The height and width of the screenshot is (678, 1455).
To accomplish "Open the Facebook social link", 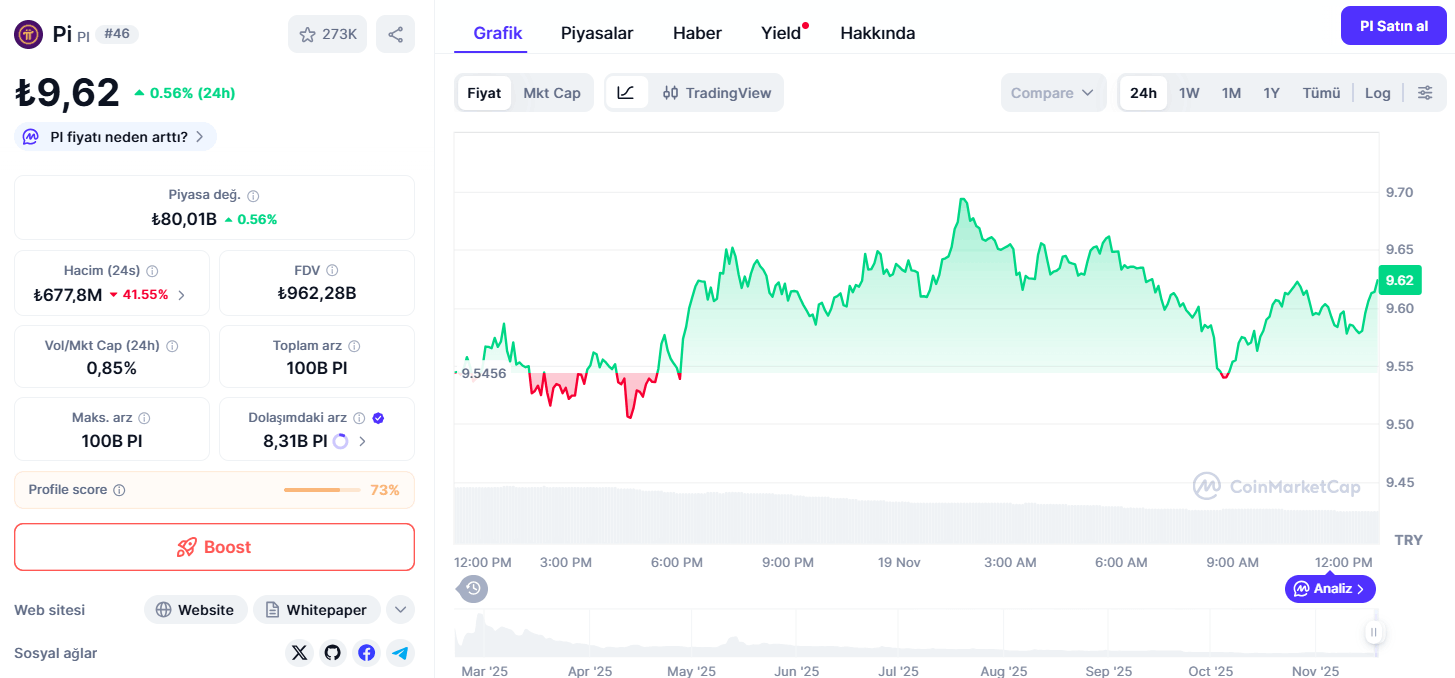I will pyautogui.click(x=367, y=653).
